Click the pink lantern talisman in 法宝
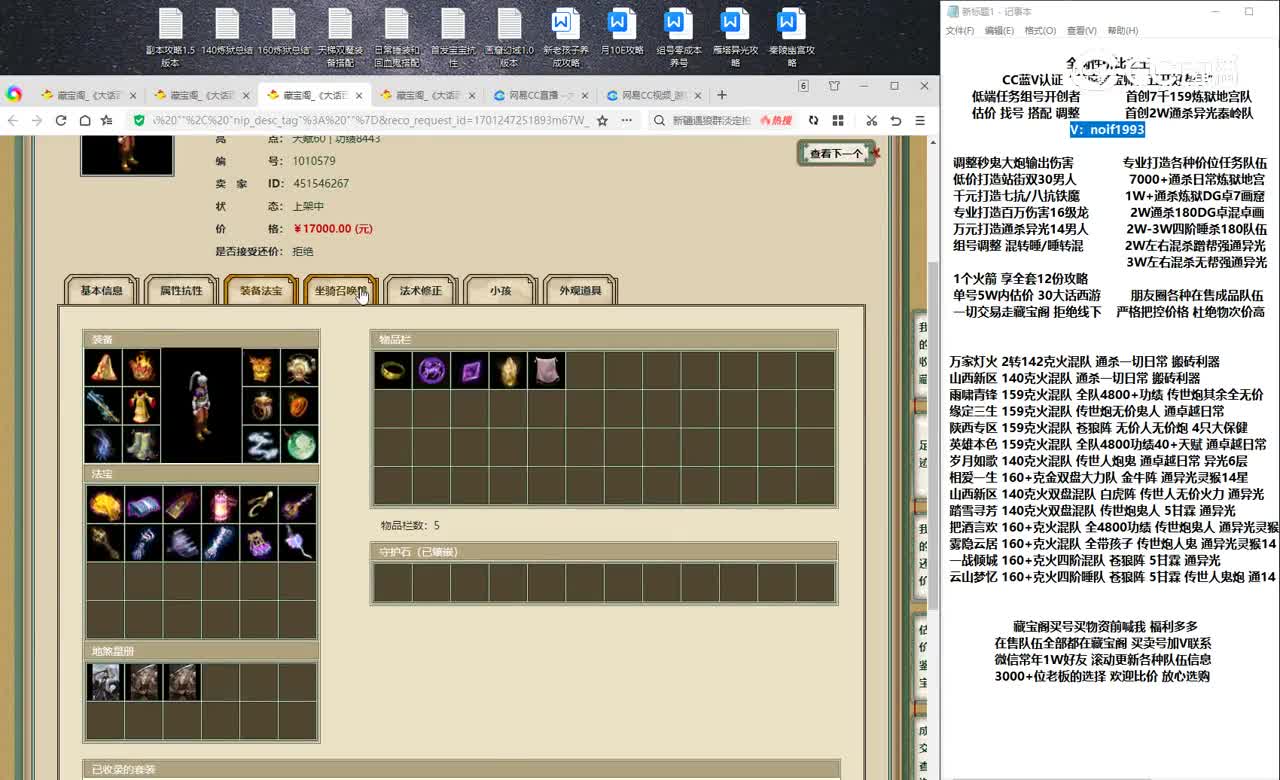 click(220, 505)
